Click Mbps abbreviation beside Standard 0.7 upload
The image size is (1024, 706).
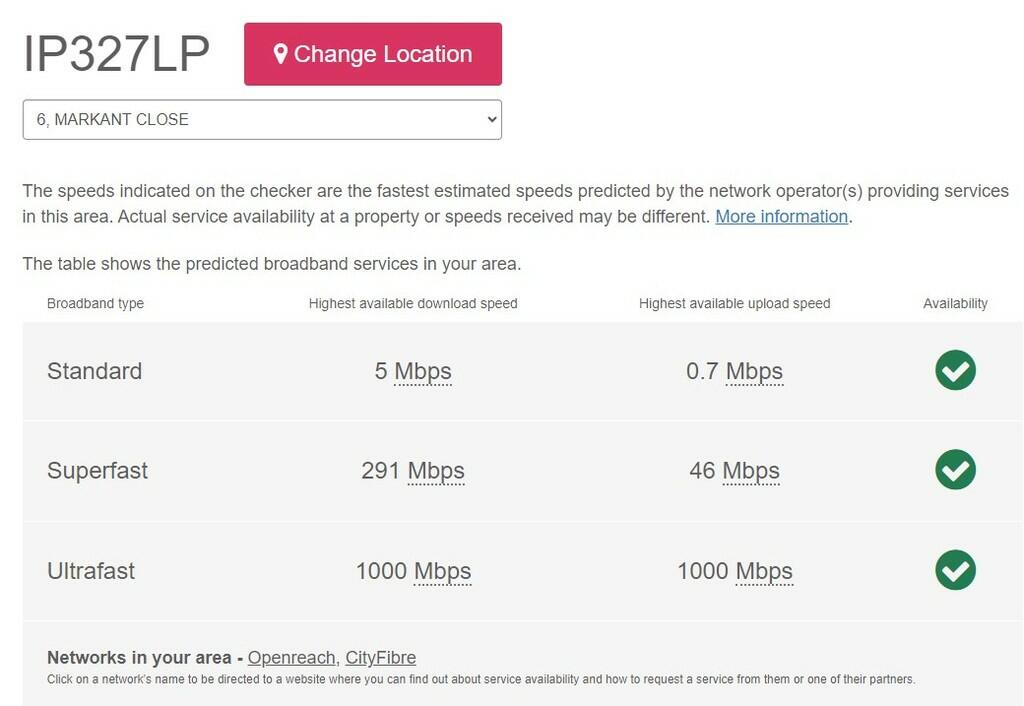coord(754,371)
